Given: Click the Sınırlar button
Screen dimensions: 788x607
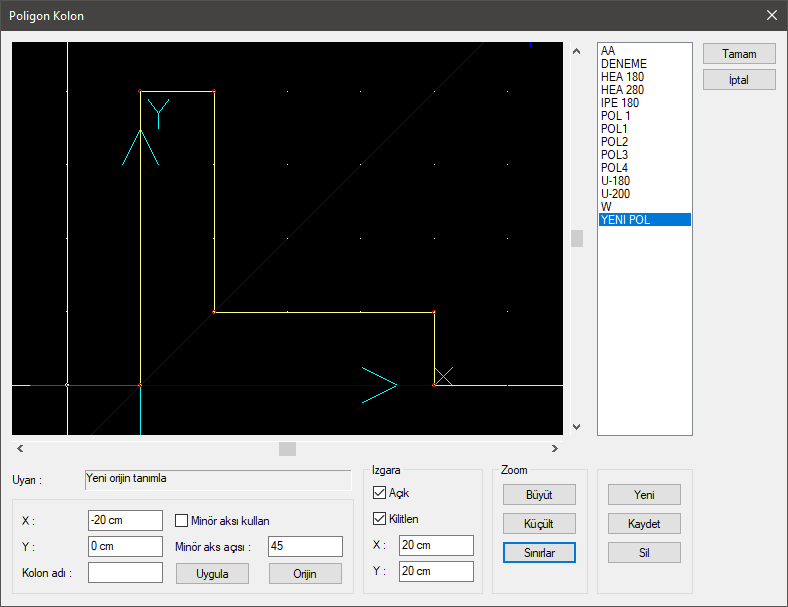Looking at the screenshot, I should click(x=538, y=552).
